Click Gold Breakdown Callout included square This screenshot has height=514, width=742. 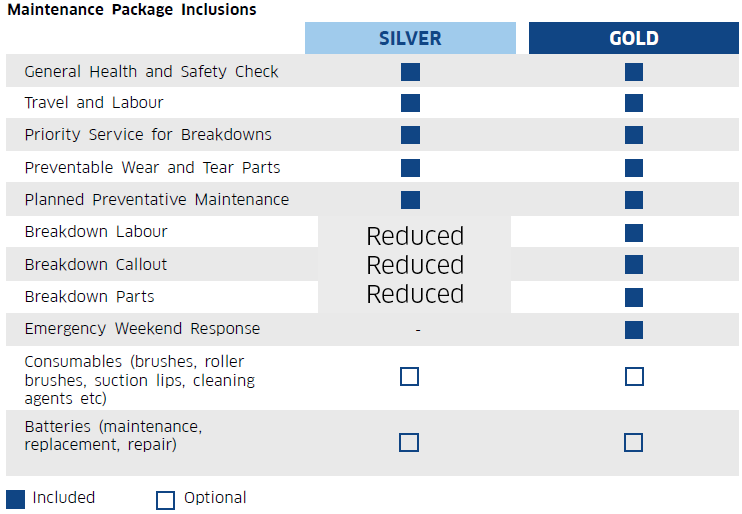tap(634, 265)
